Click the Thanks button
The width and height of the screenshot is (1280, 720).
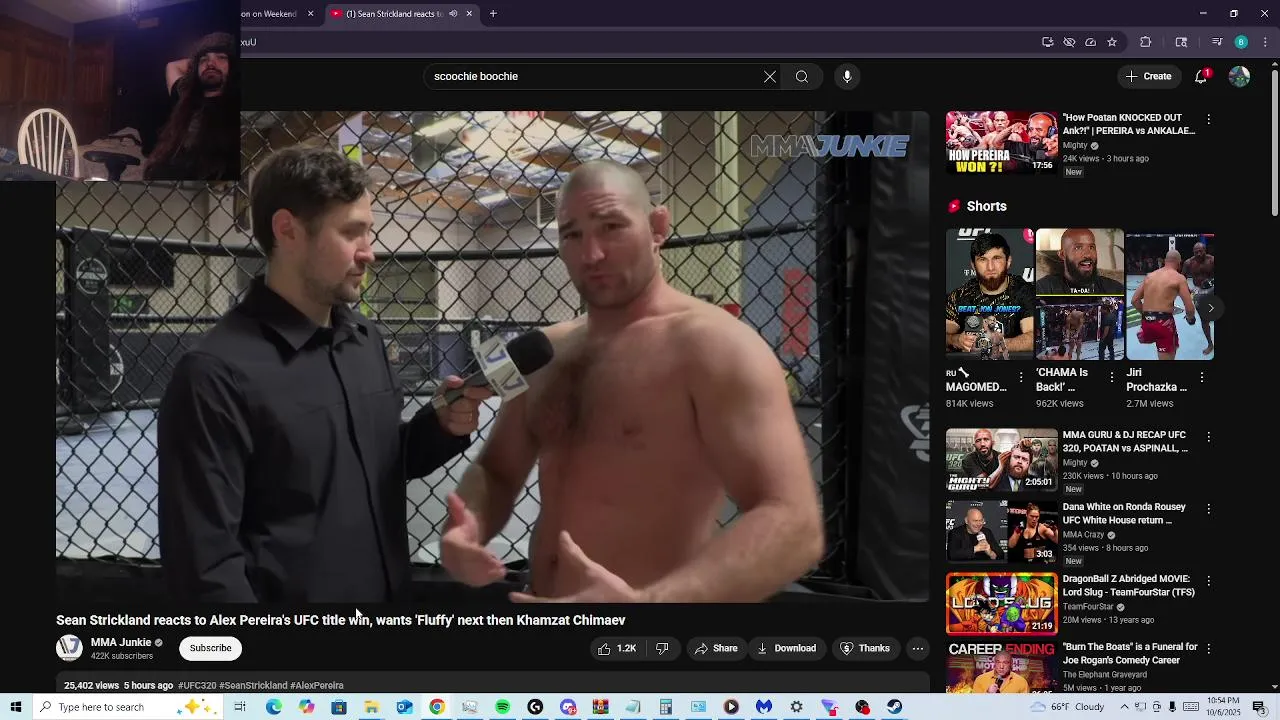pyautogui.click(x=865, y=648)
